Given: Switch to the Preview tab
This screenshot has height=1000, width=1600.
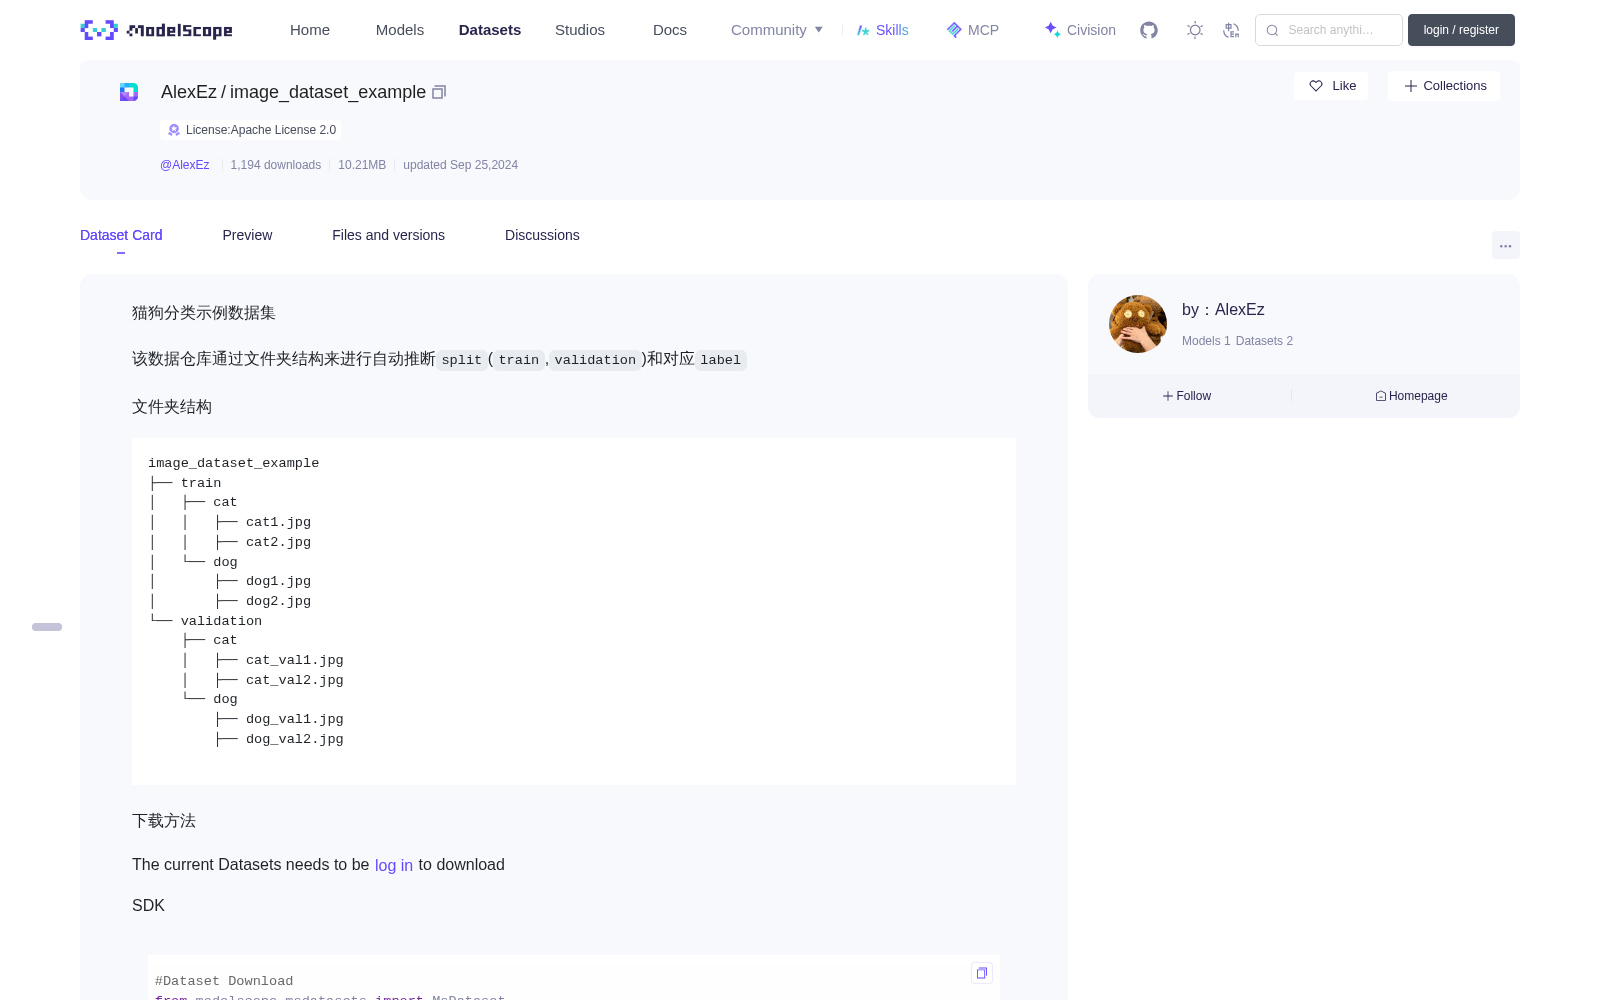Looking at the screenshot, I should [247, 235].
